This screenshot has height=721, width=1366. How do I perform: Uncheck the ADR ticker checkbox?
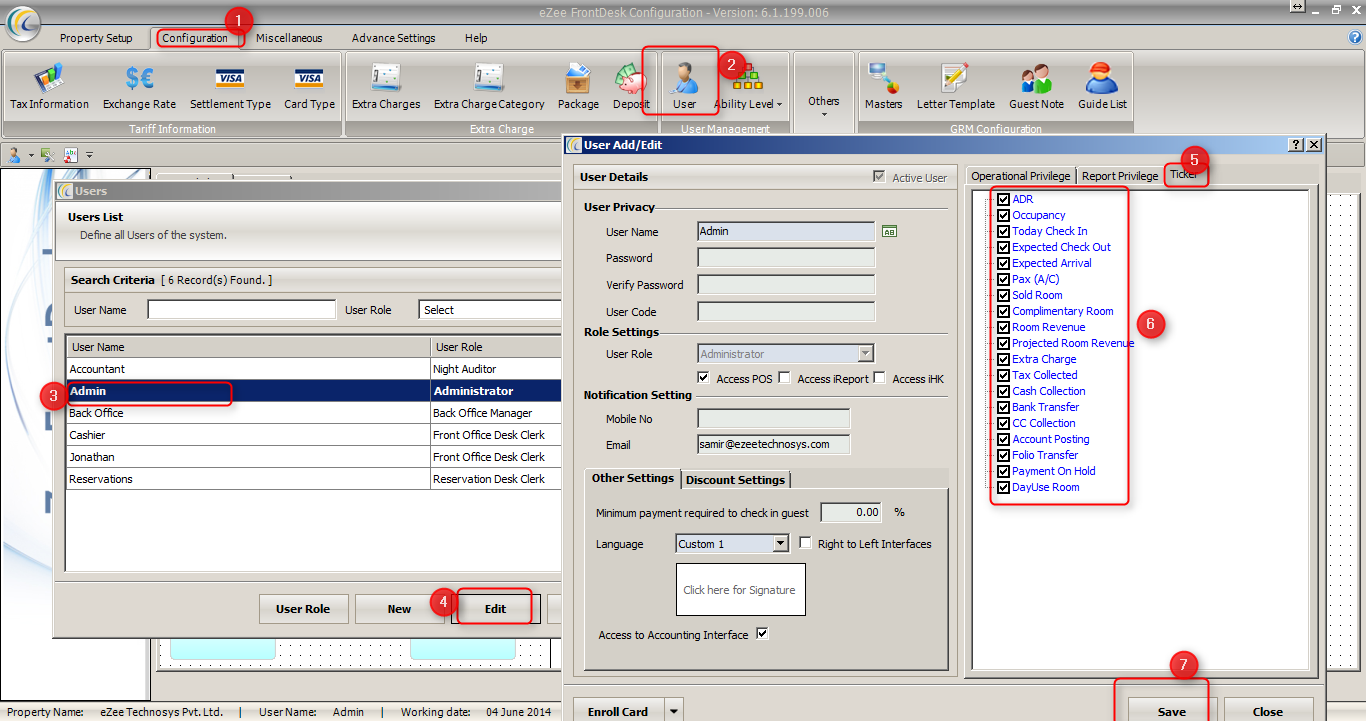1004,199
